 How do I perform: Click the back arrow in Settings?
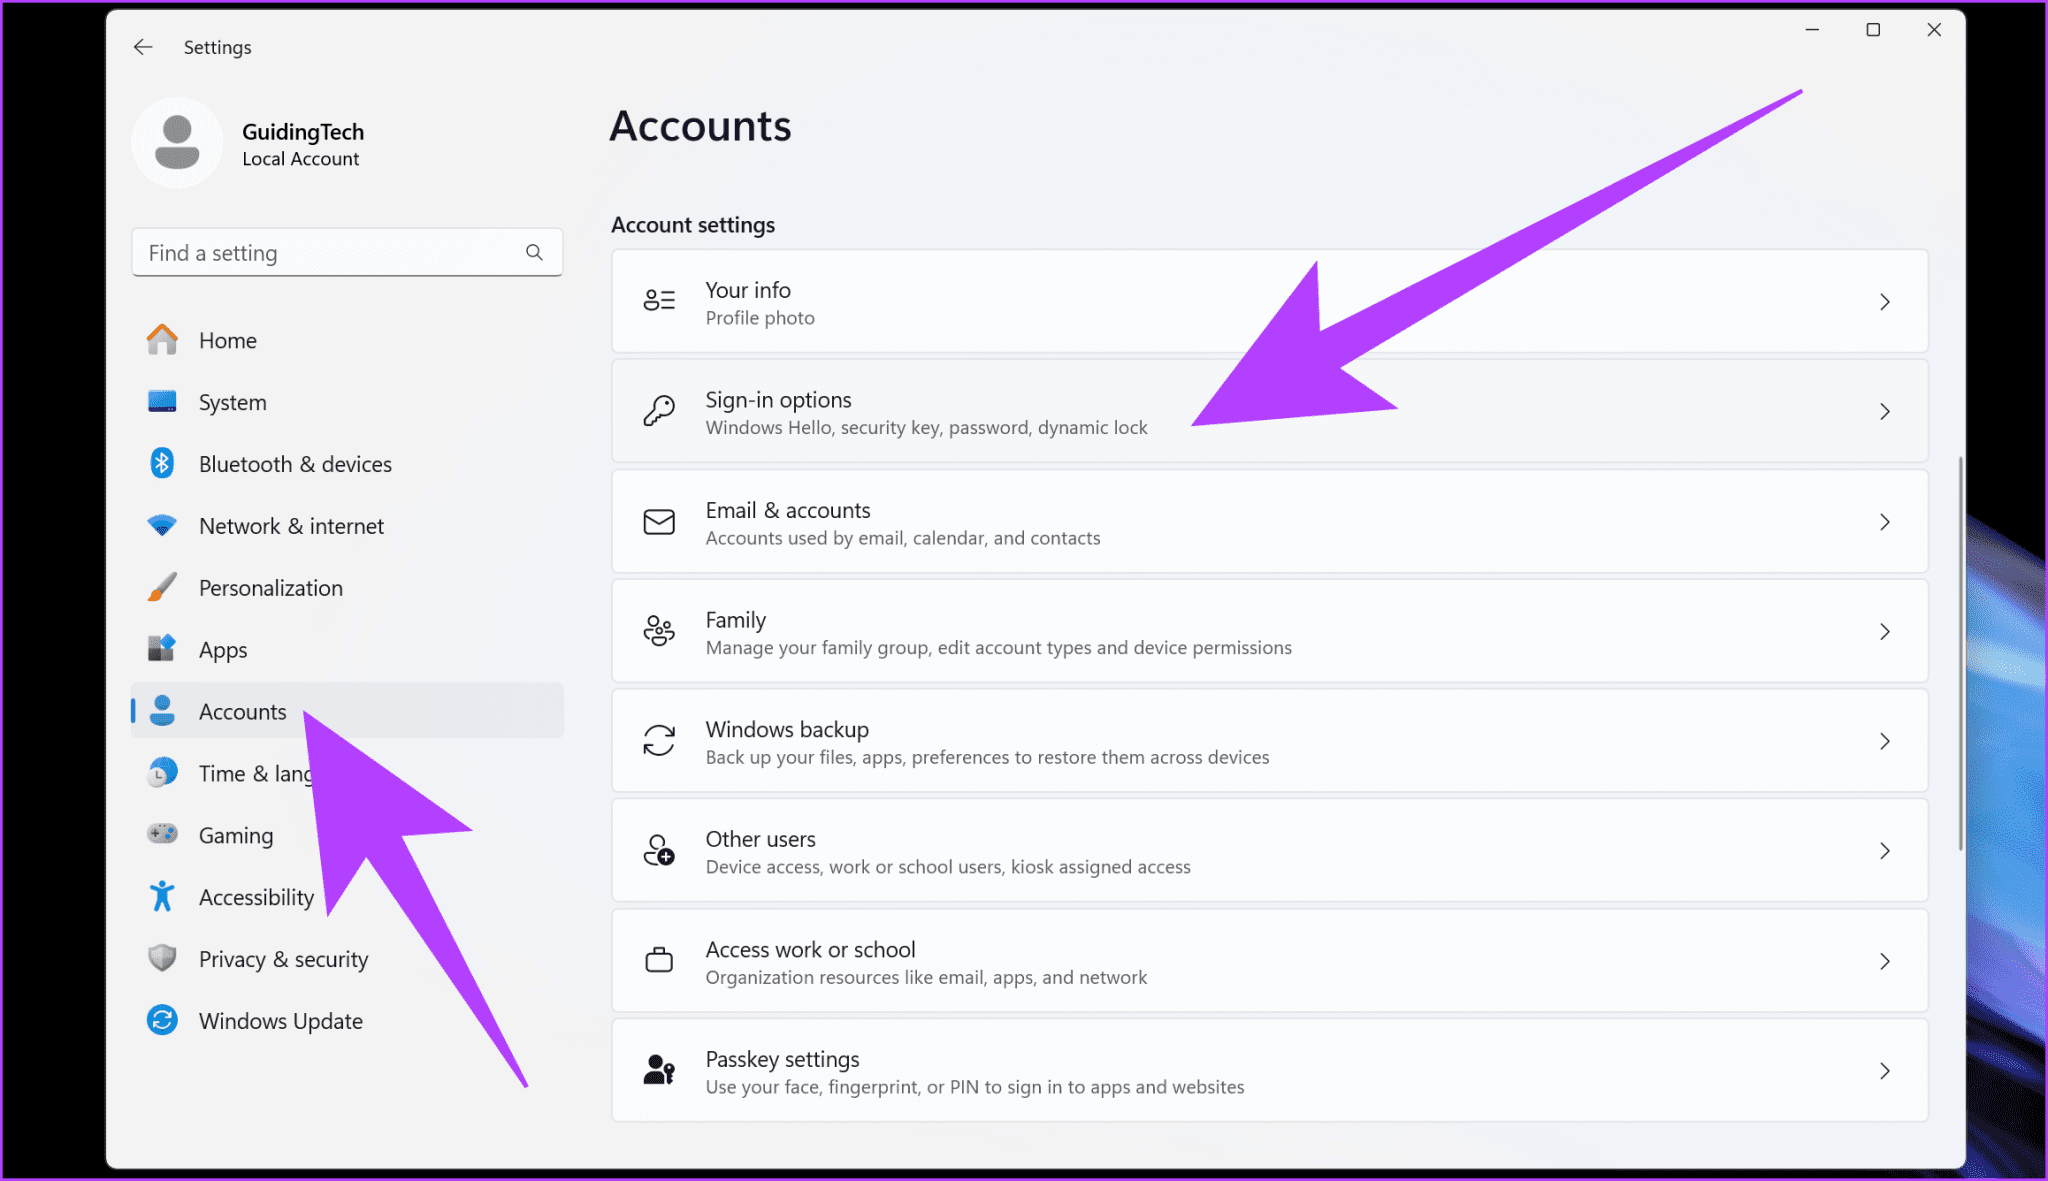(143, 47)
